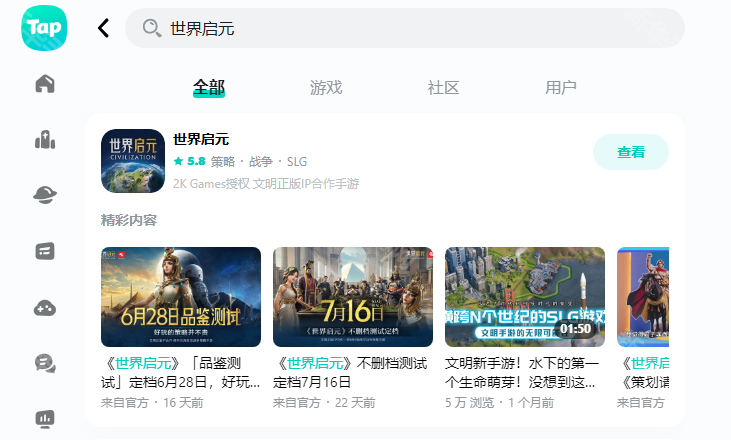Click 来自官方 · 22 天前 label
Viewport: 731px width, 440px height.
324,403
